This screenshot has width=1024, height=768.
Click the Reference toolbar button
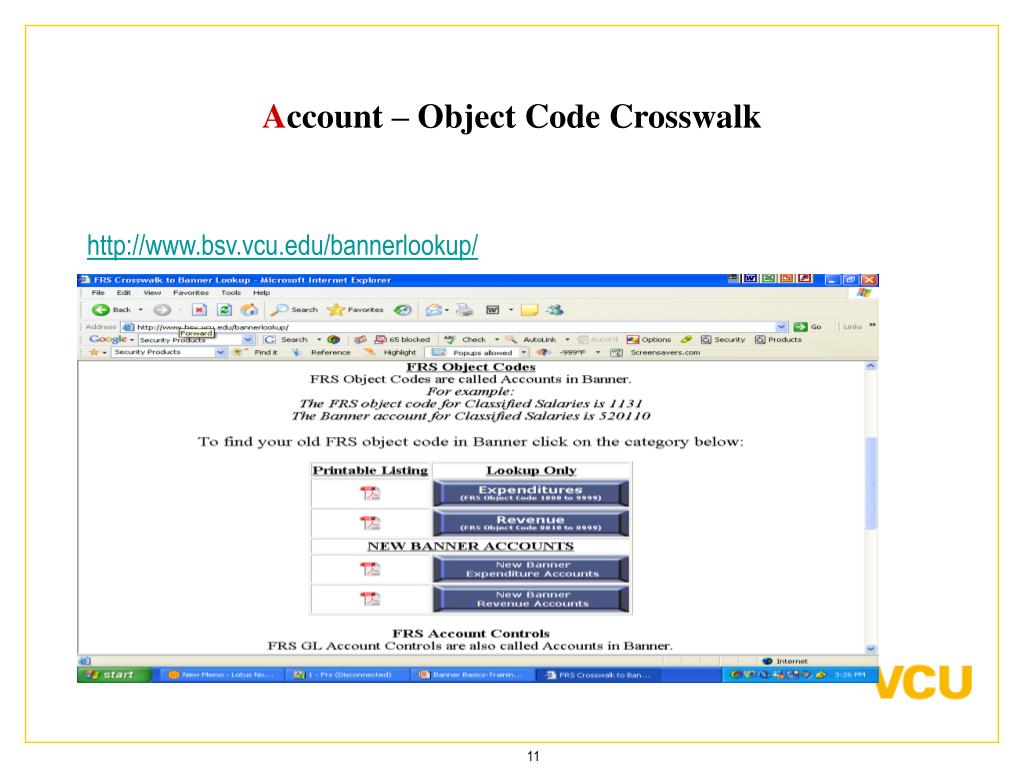pos(321,352)
